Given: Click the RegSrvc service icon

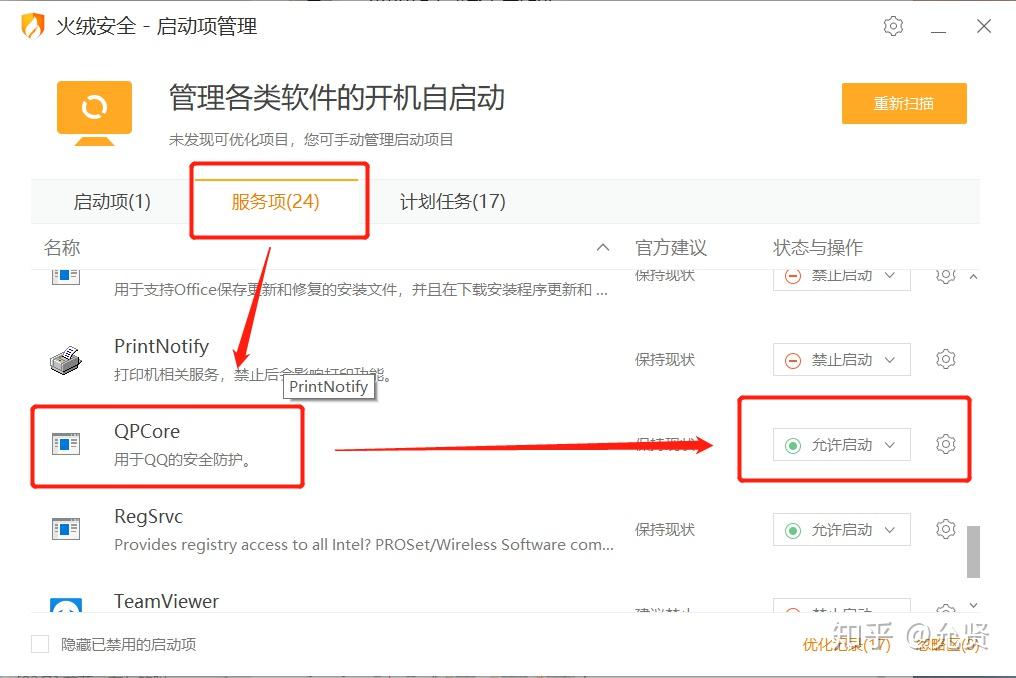Looking at the screenshot, I should (x=65, y=529).
